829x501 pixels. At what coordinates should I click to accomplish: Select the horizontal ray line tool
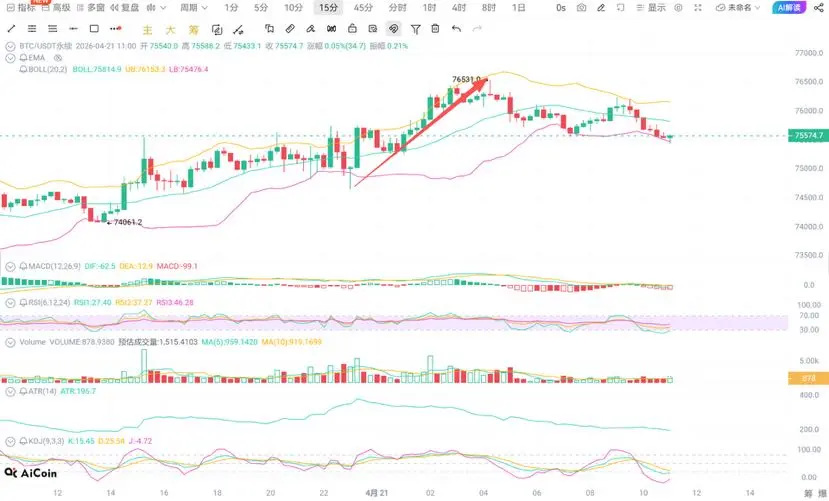click(73, 29)
